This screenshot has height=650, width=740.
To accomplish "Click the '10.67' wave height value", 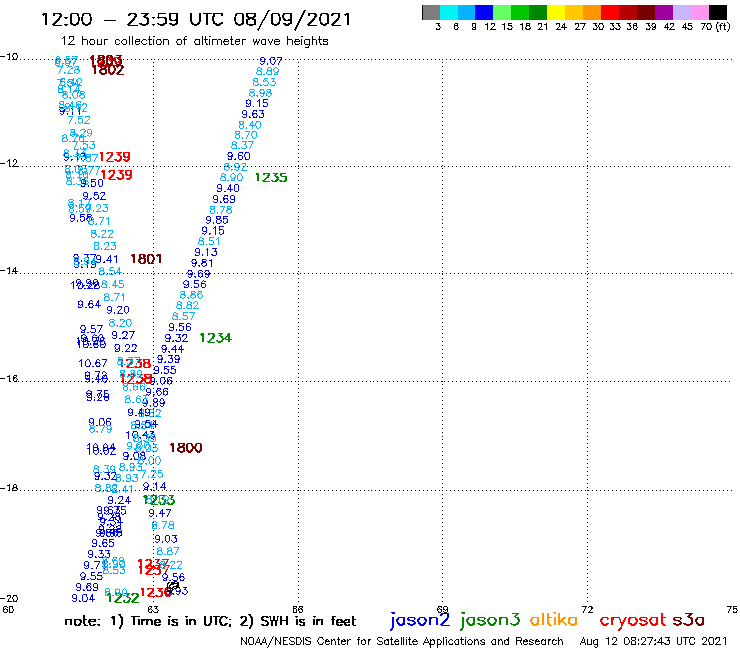I will point(92,363).
